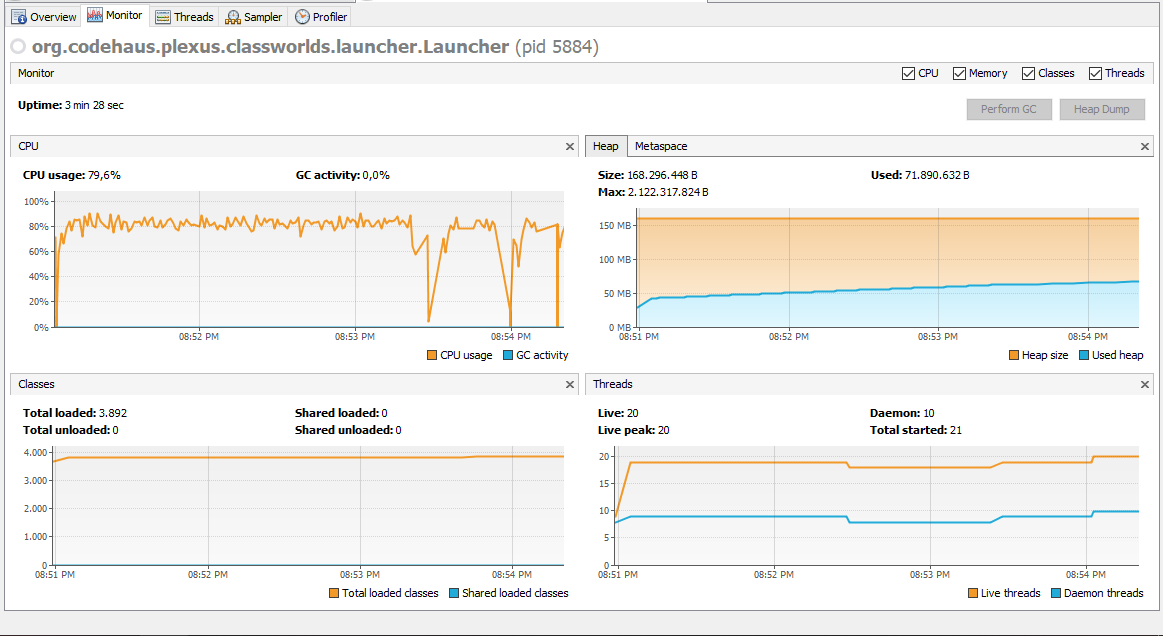Uncheck the CPU checkbox
Viewport: 1163px width, 636px height.
(x=908, y=73)
